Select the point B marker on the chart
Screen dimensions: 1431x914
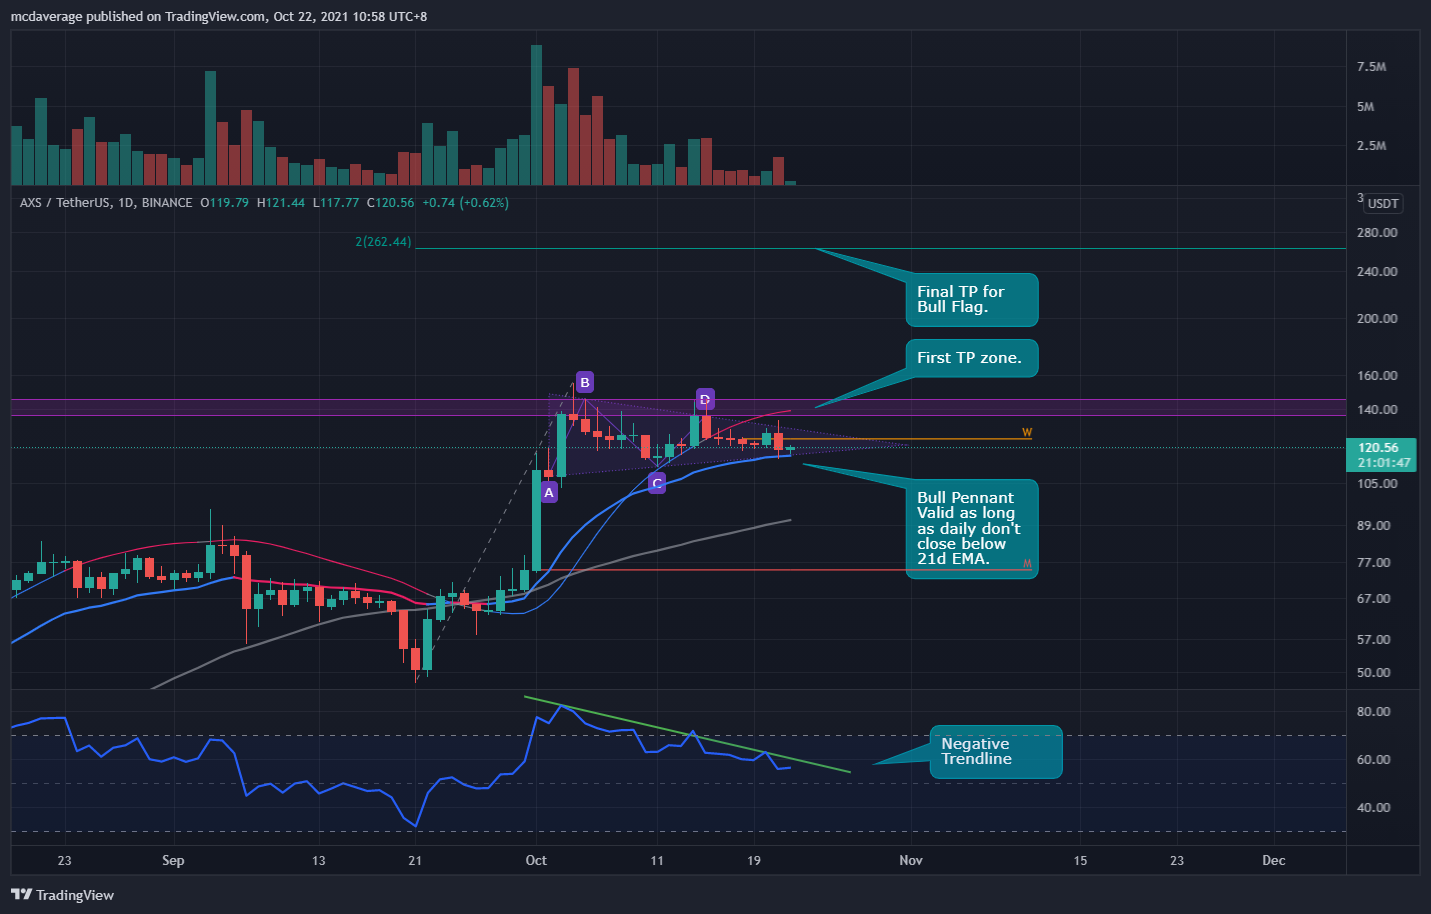pos(585,382)
